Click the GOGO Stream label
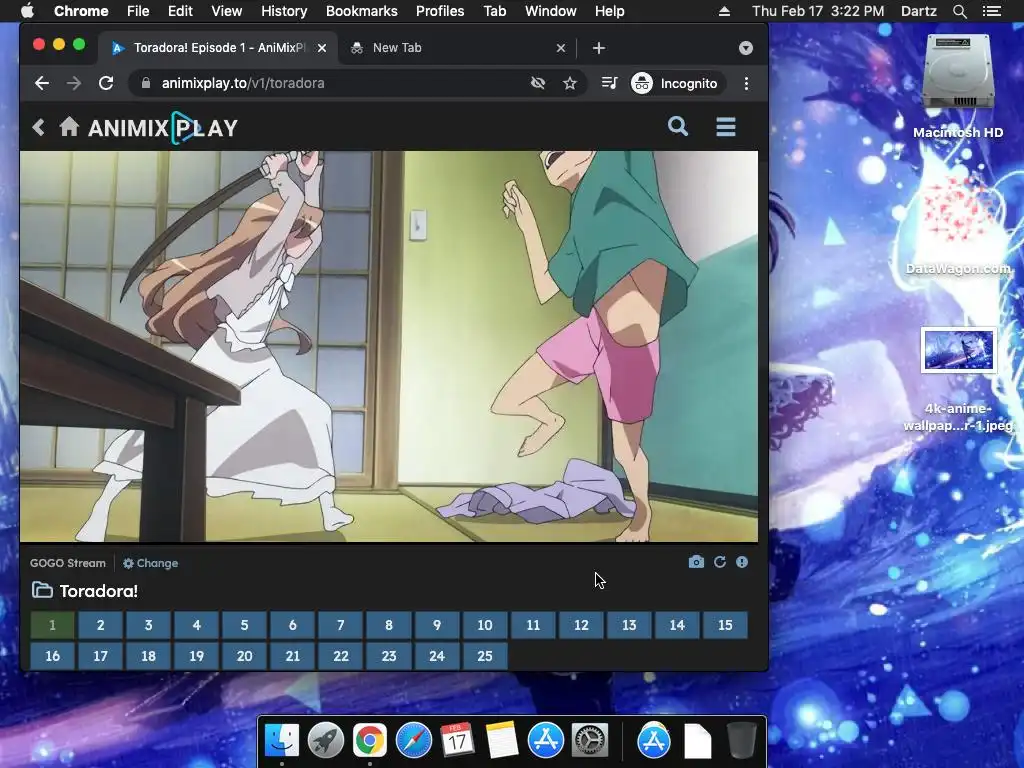The height and width of the screenshot is (768, 1024). [x=67, y=563]
